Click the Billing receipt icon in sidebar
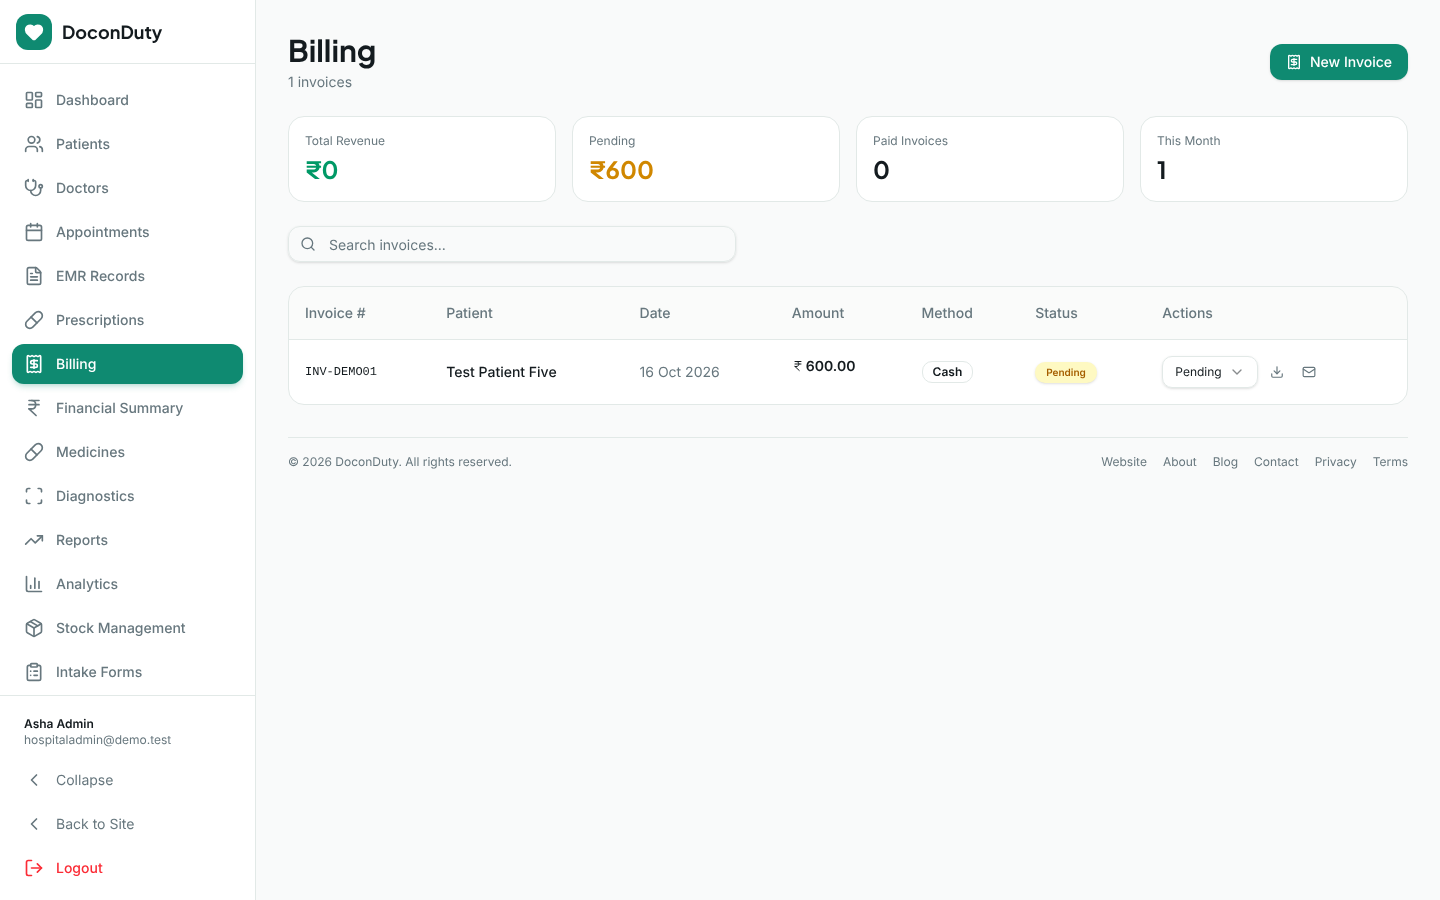The width and height of the screenshot is (1440, 900). [34, 364]
